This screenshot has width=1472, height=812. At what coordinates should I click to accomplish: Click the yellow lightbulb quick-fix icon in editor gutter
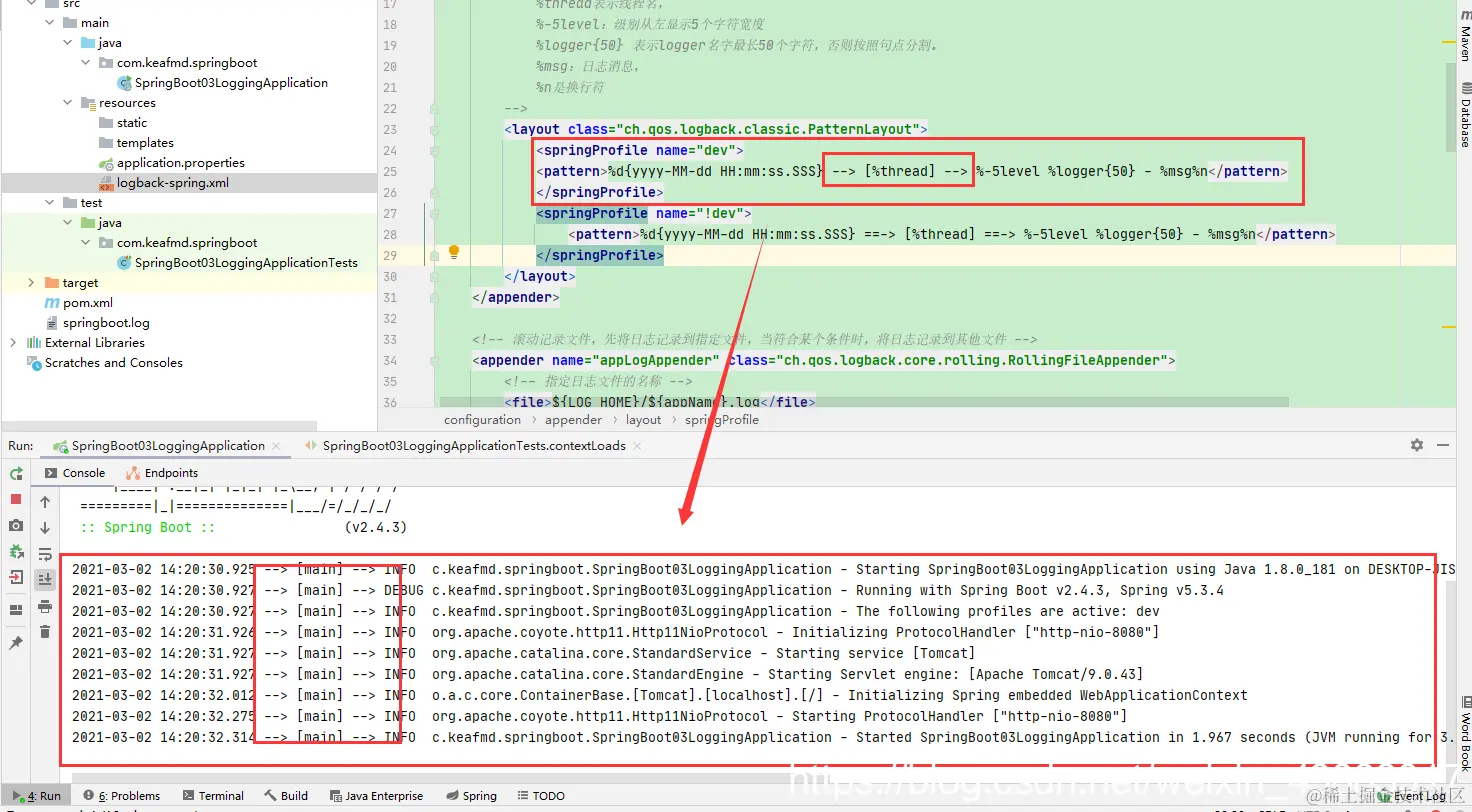pos(453,253)
